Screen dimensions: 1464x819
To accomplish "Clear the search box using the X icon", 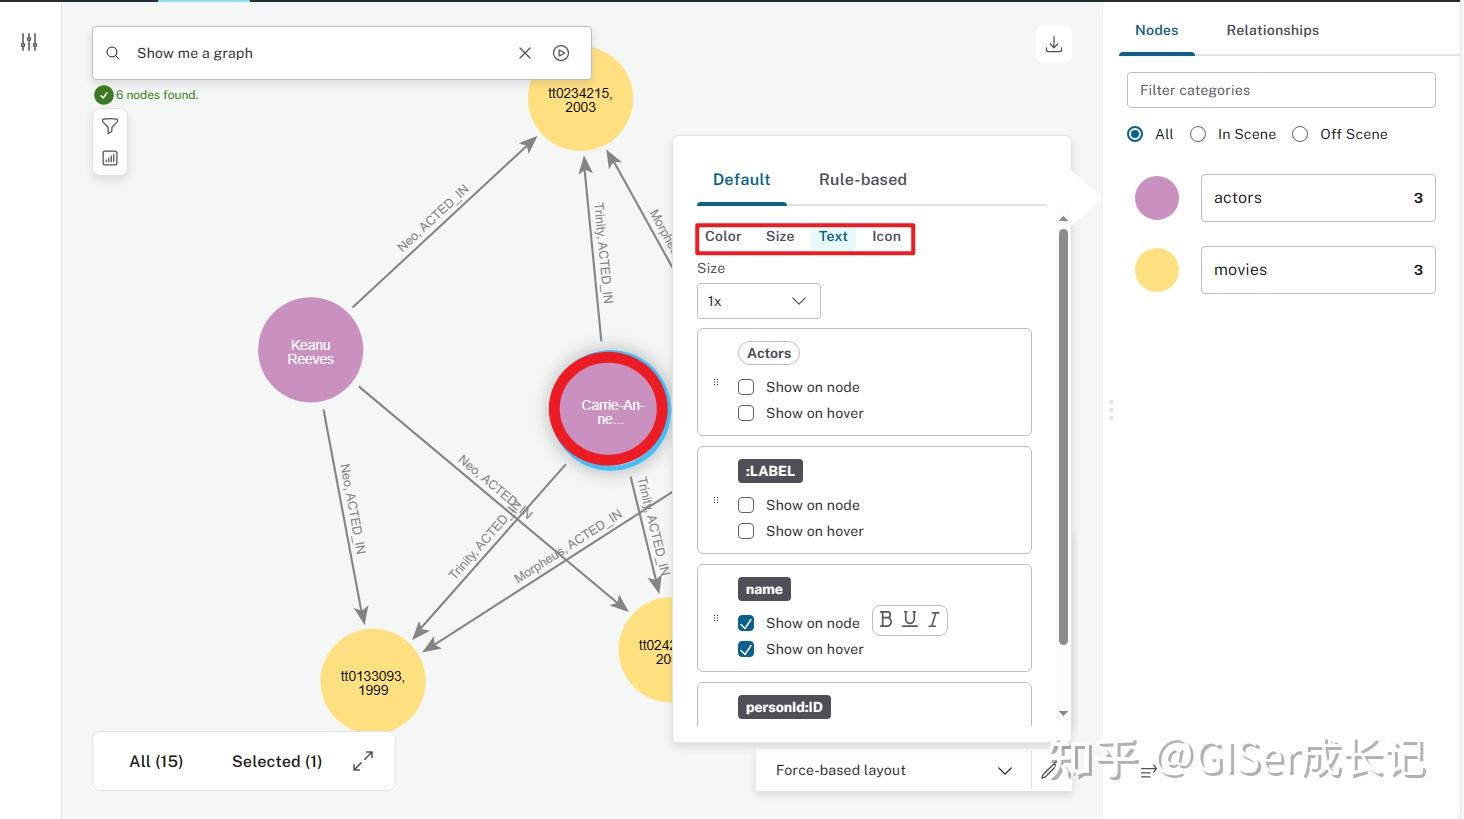I will click(x=525, y=52).
